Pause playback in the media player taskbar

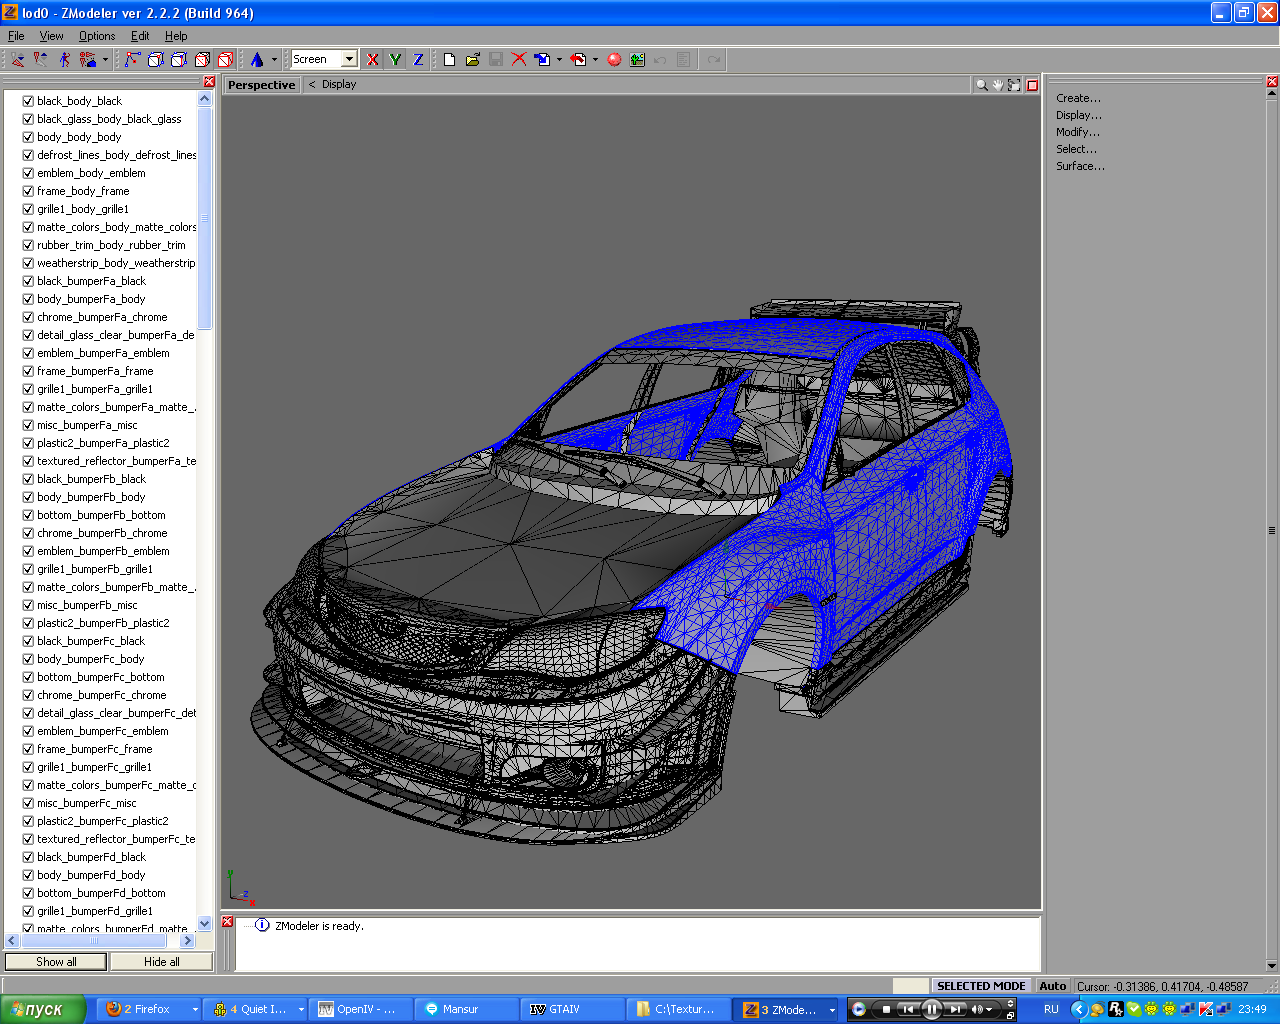coord(931,1009)
